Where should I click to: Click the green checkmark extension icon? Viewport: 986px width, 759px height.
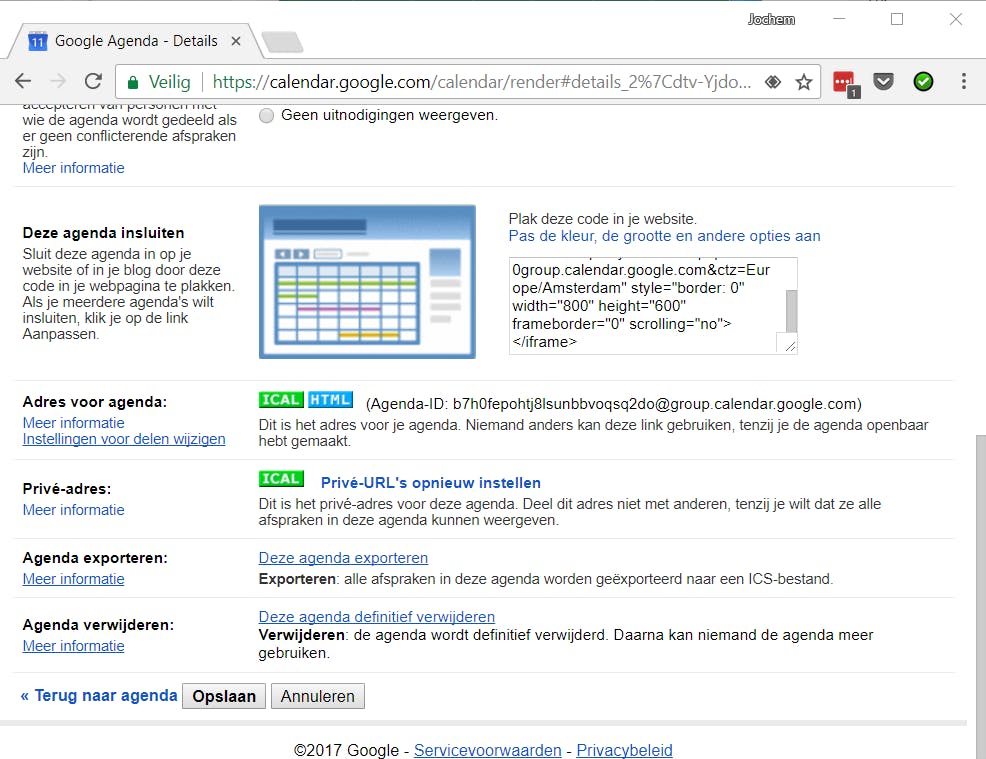point(923,81)
